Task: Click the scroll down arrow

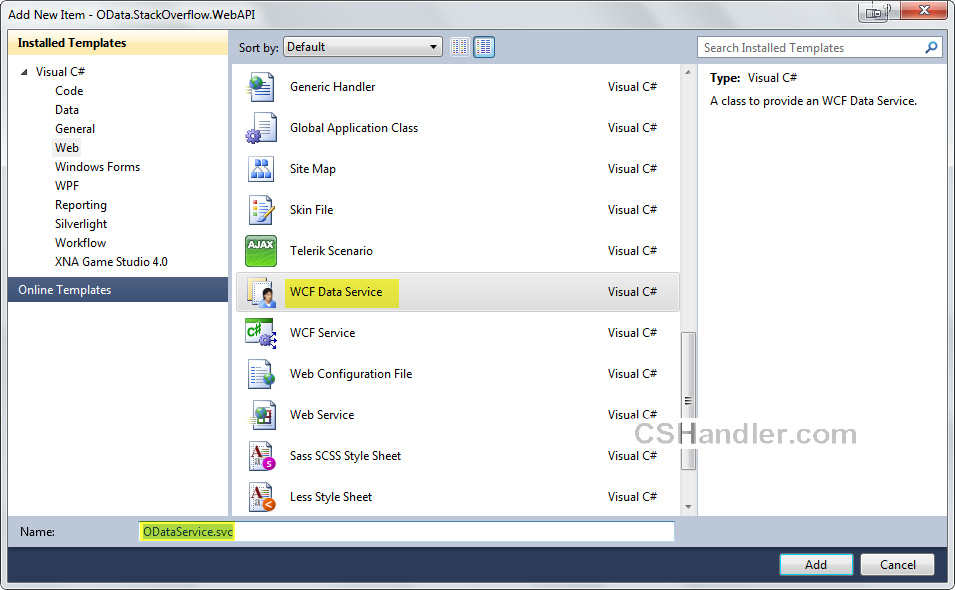Action: 688,507
